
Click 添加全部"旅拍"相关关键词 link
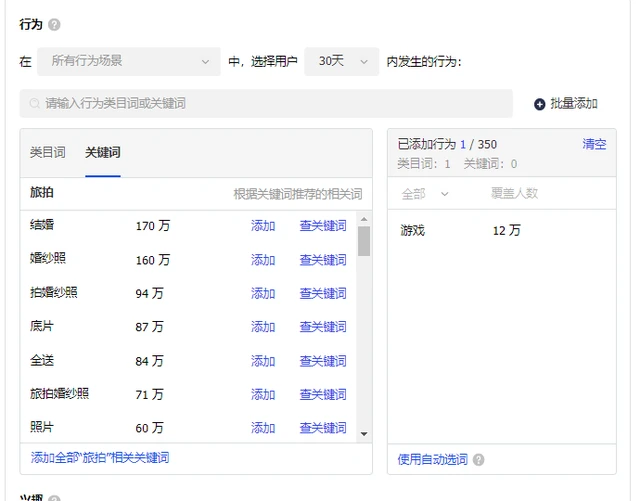(x=100, y=458)
